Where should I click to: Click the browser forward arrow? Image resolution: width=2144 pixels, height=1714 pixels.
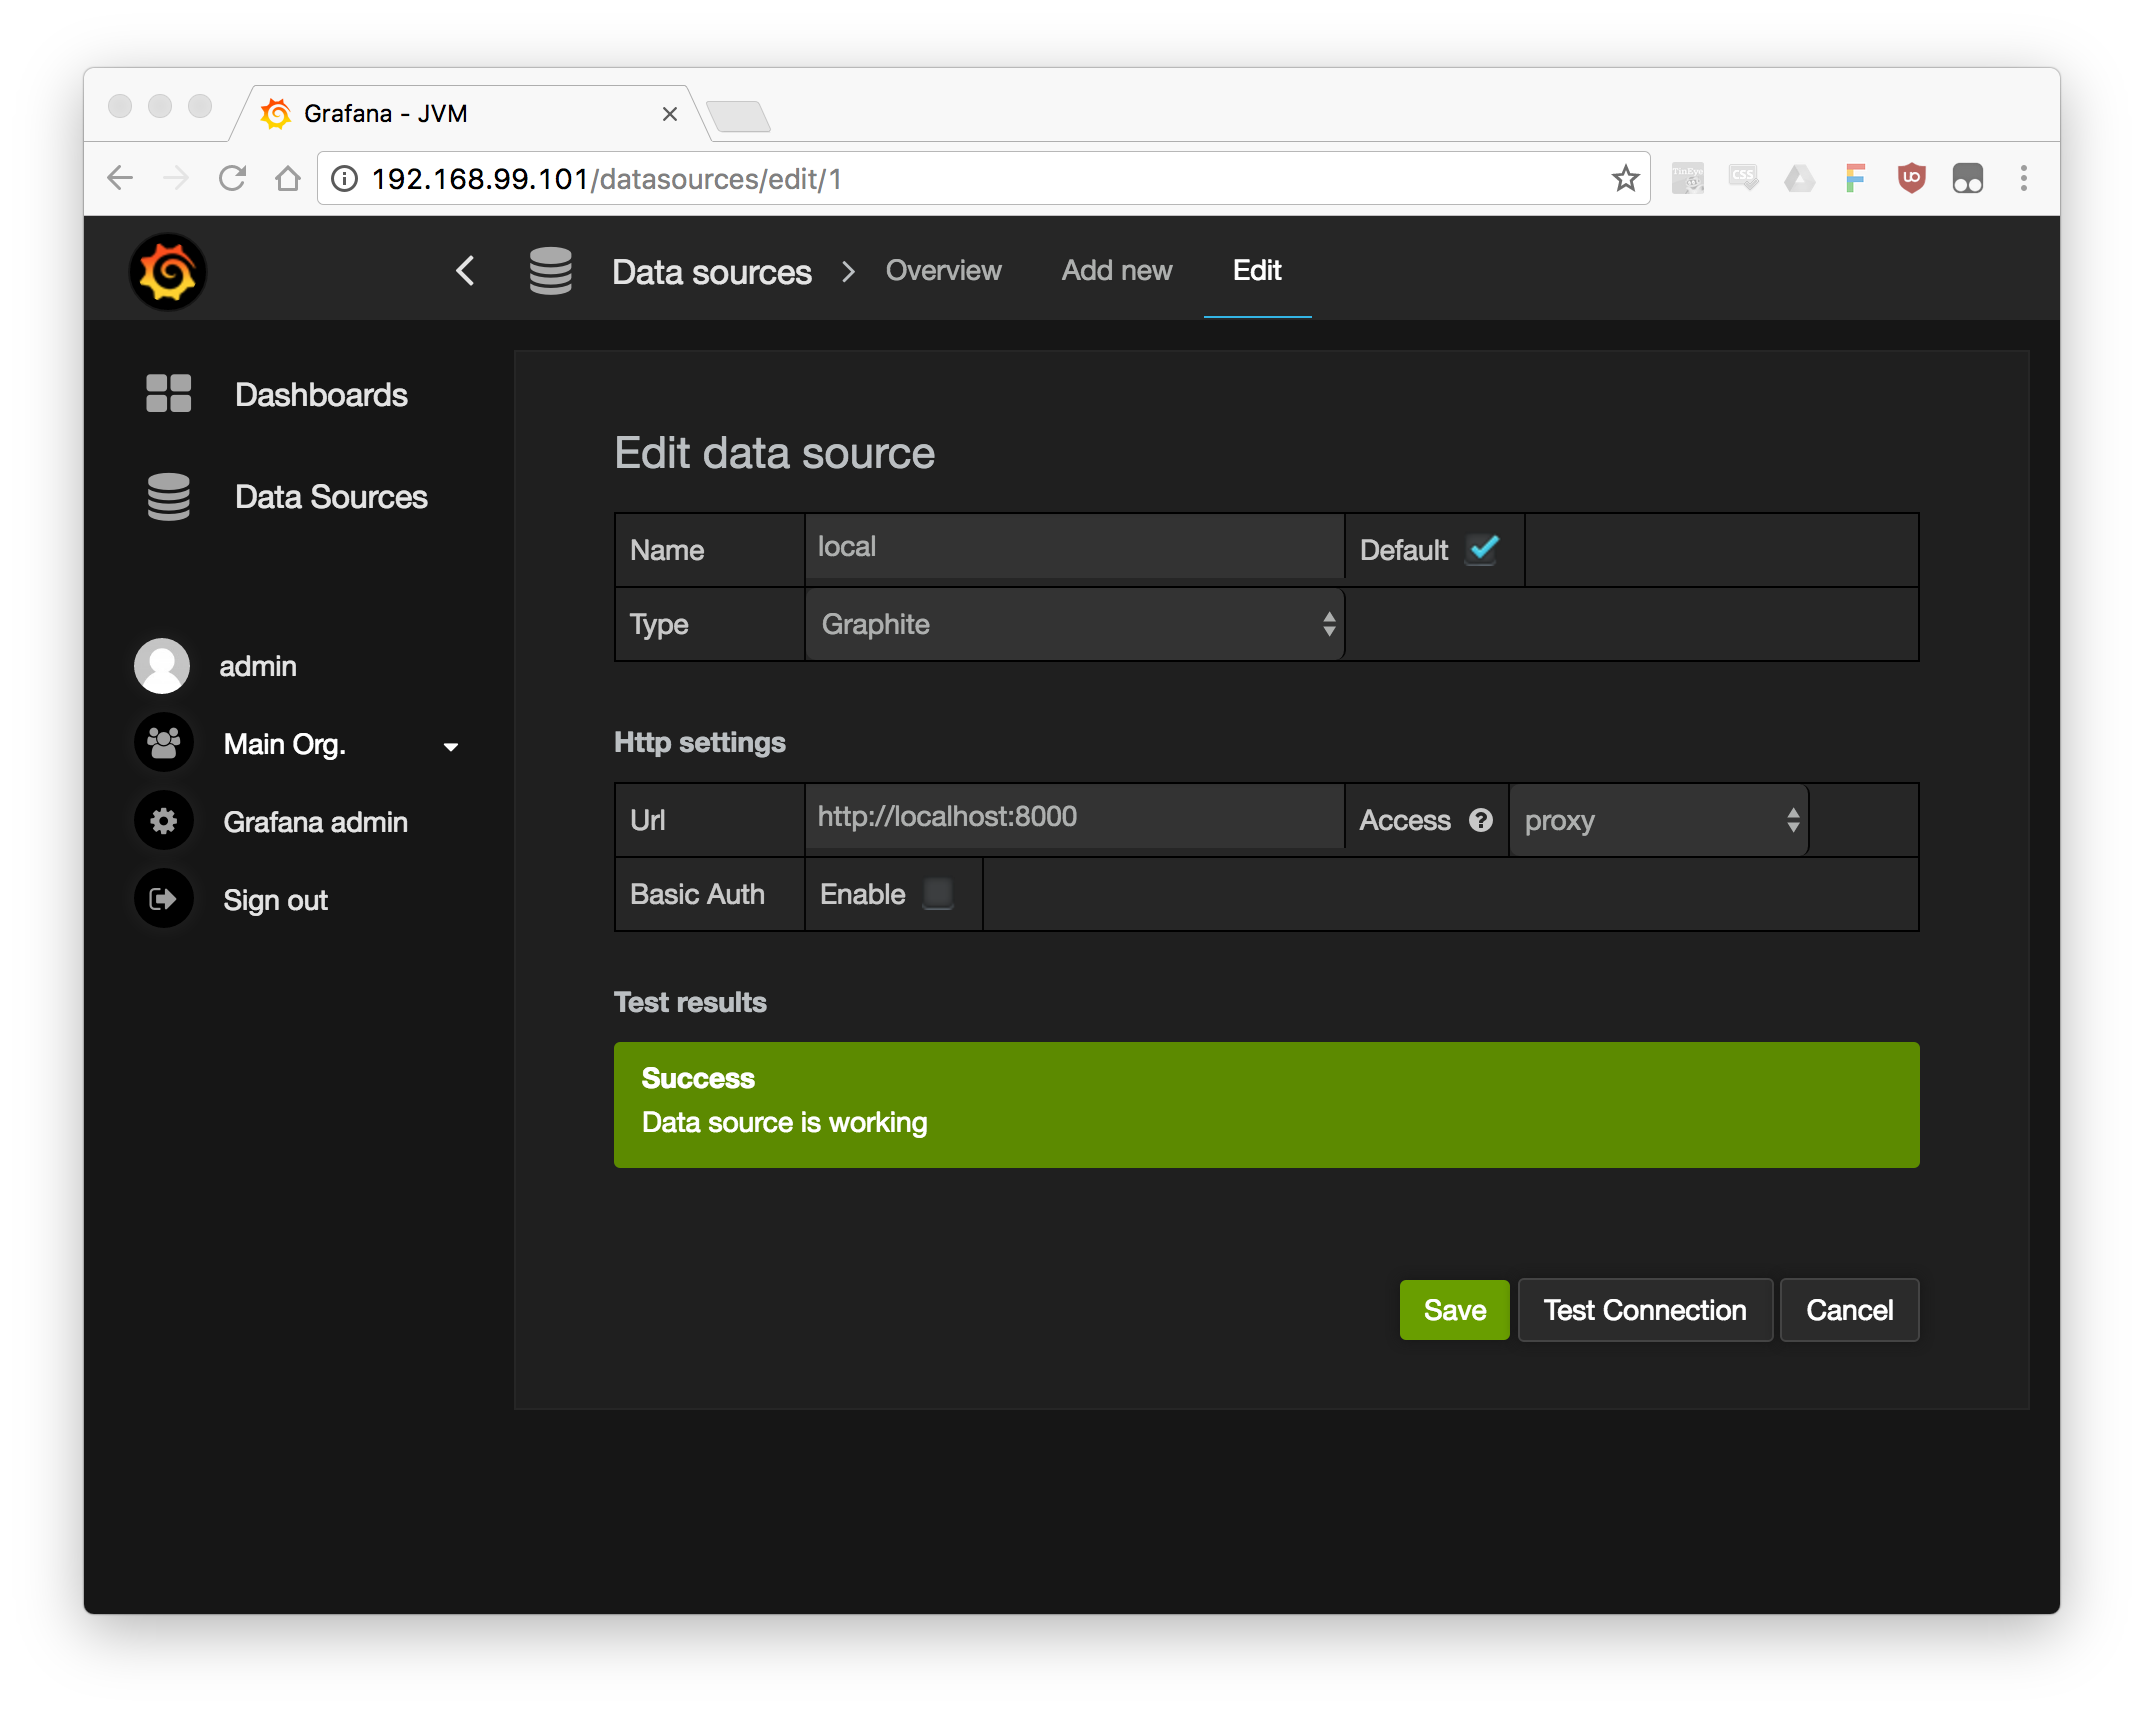coord(176,178)
